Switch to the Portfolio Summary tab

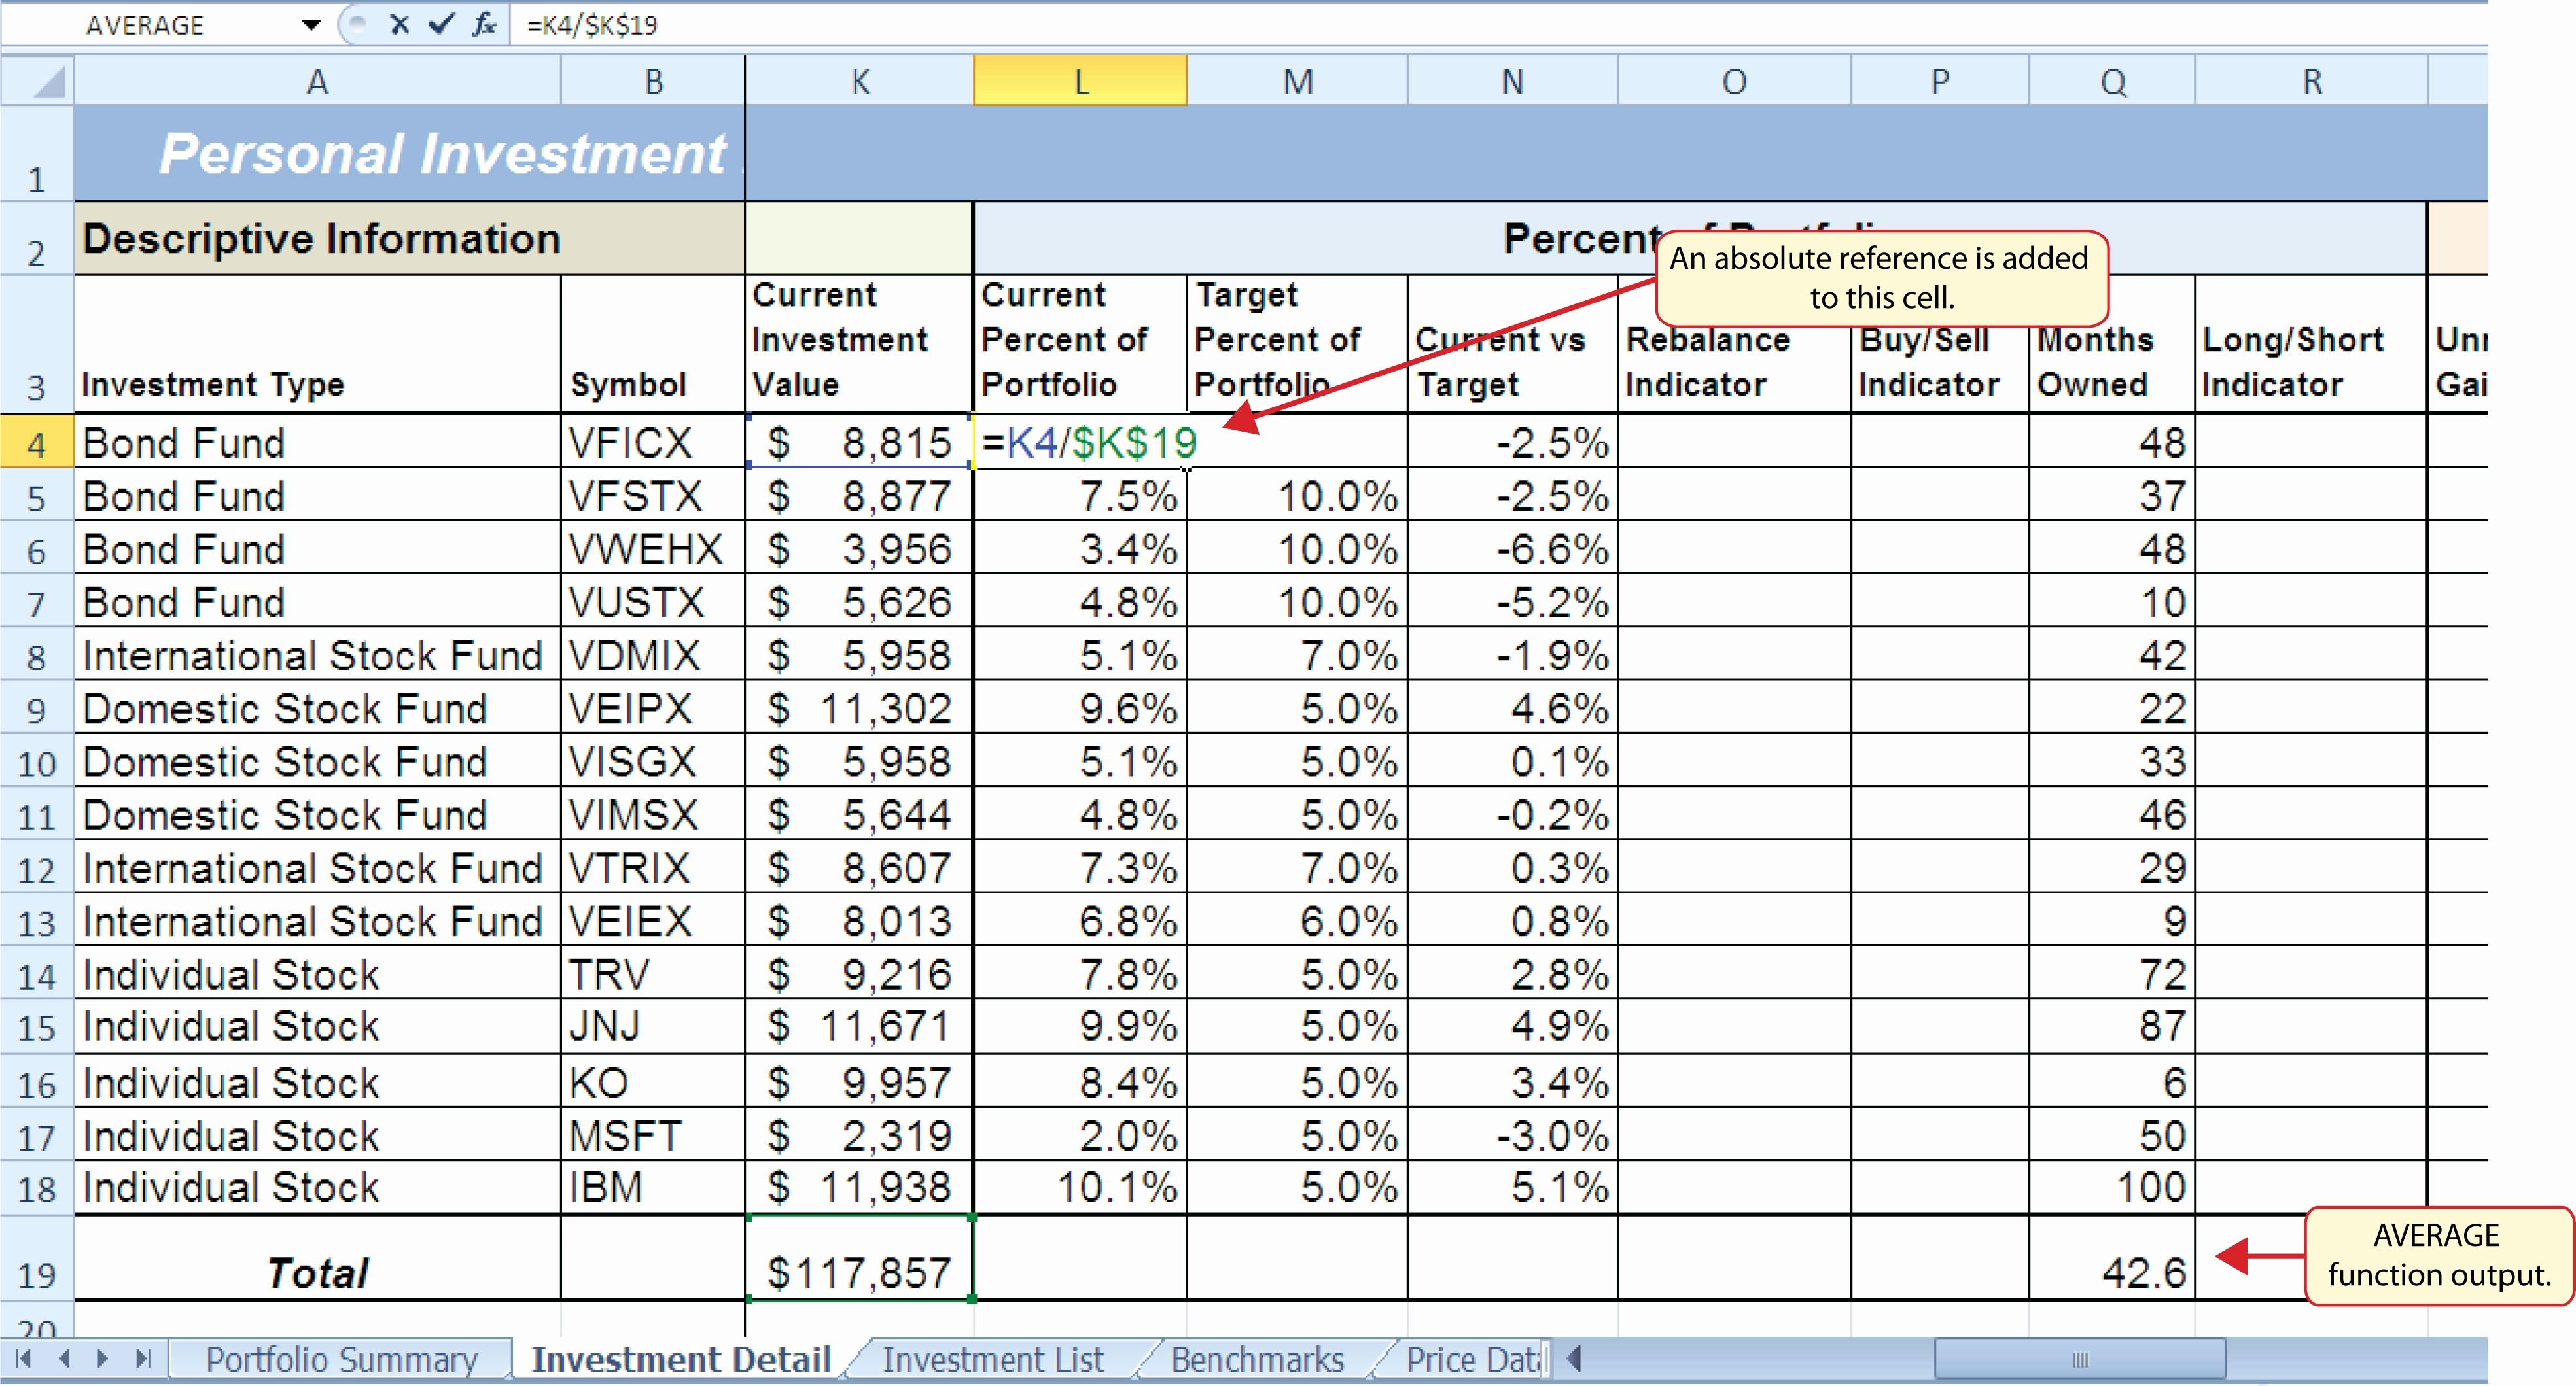coord(341,1359)
